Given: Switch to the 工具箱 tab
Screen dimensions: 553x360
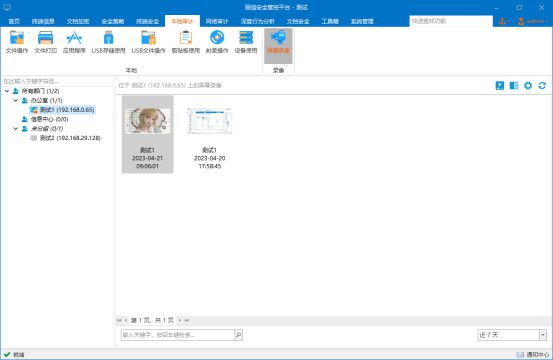Looking at the screenshot, I should pos(330,21).
